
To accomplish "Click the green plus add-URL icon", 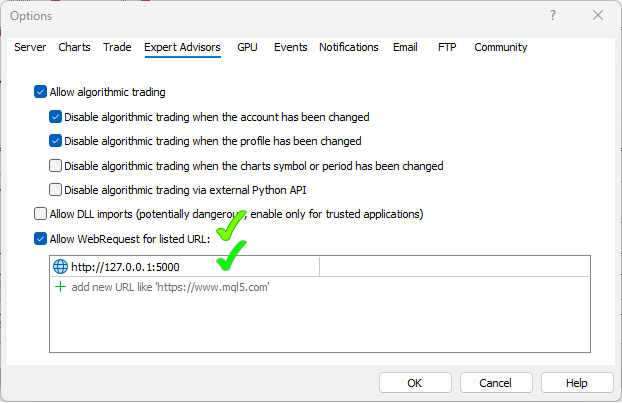I will point(60,287).
